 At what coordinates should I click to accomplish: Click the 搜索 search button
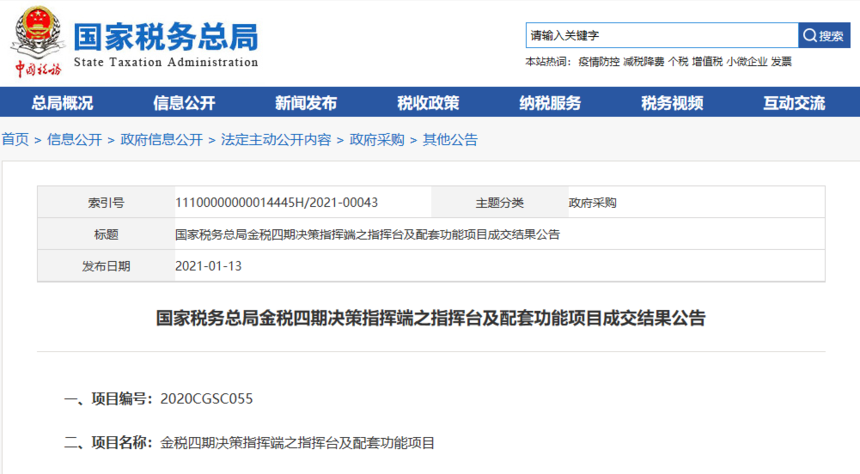click(x=824, y=36)
